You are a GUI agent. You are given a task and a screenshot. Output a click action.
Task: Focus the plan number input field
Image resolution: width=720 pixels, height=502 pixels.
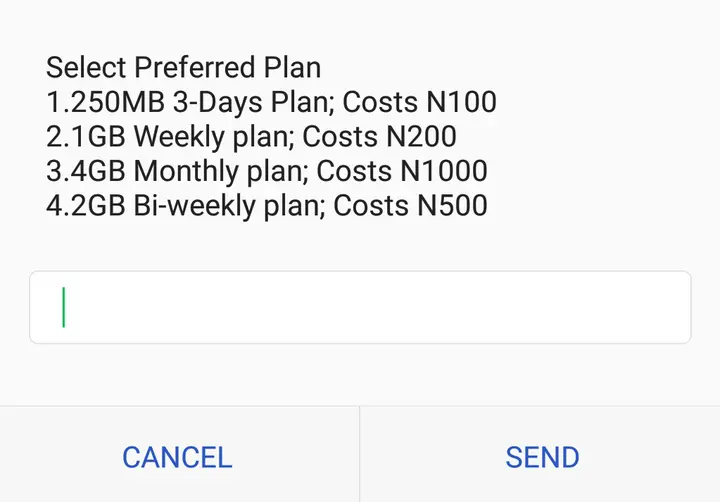coord(360,307)
